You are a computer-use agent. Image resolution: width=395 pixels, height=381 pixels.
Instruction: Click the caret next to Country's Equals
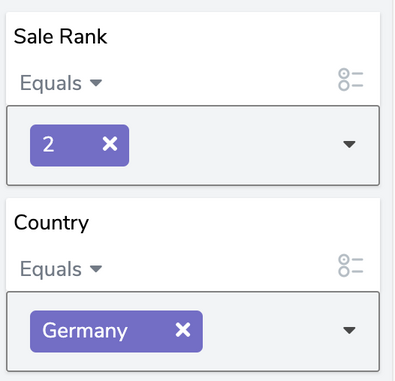pos(96,268)
